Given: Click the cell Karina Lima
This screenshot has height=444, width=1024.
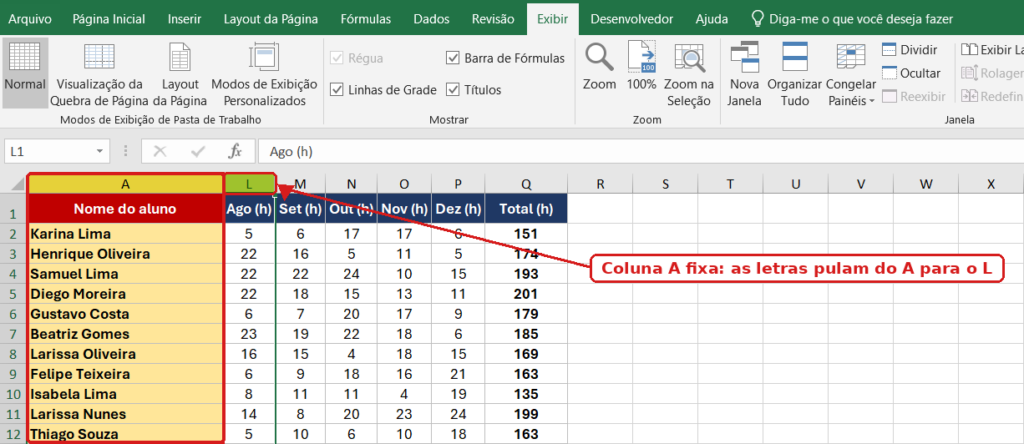Looking at the screenshot, I should [125, 234].
